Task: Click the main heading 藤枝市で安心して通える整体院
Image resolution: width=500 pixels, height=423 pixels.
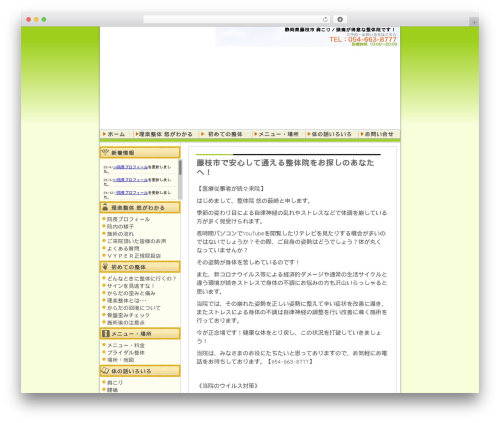Action: 285,167
